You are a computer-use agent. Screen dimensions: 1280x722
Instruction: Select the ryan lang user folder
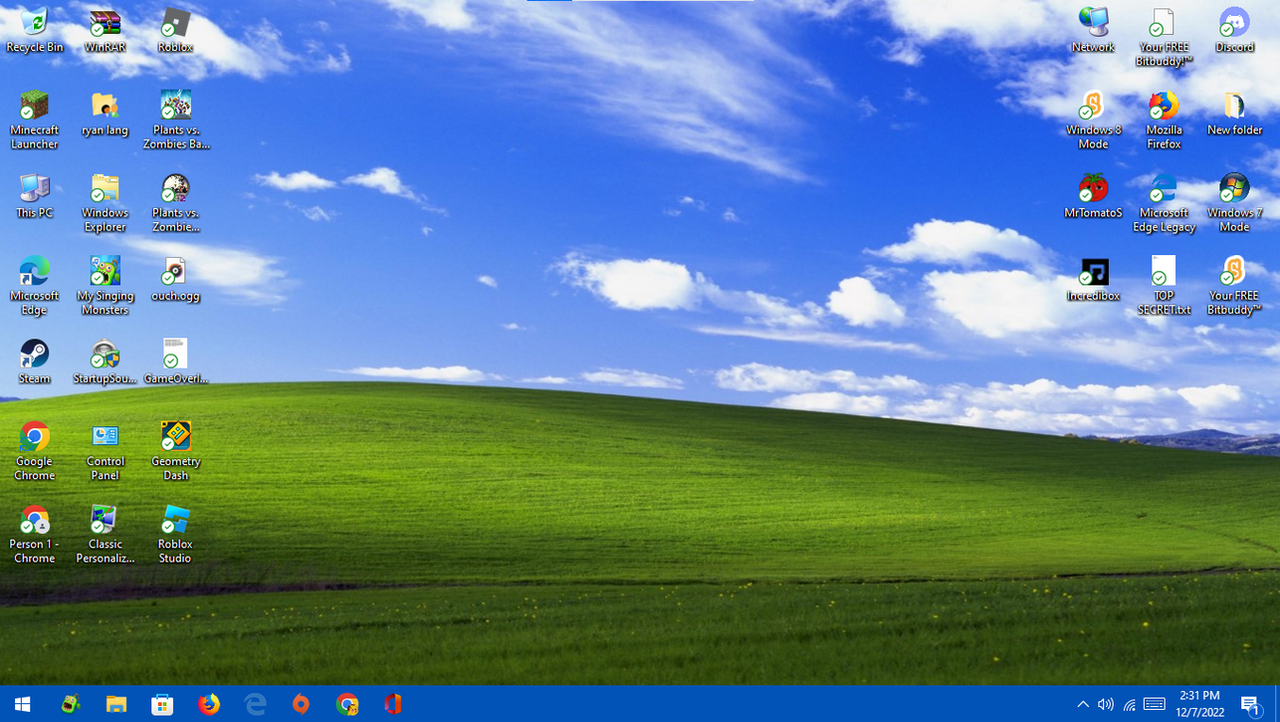[x=105, y=114]
